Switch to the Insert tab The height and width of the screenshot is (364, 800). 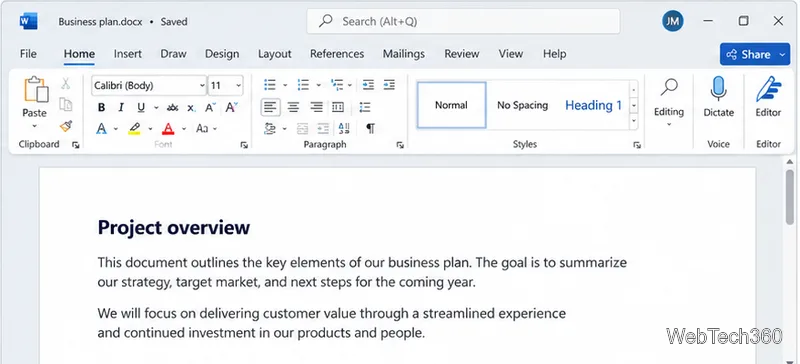(128, 54)
